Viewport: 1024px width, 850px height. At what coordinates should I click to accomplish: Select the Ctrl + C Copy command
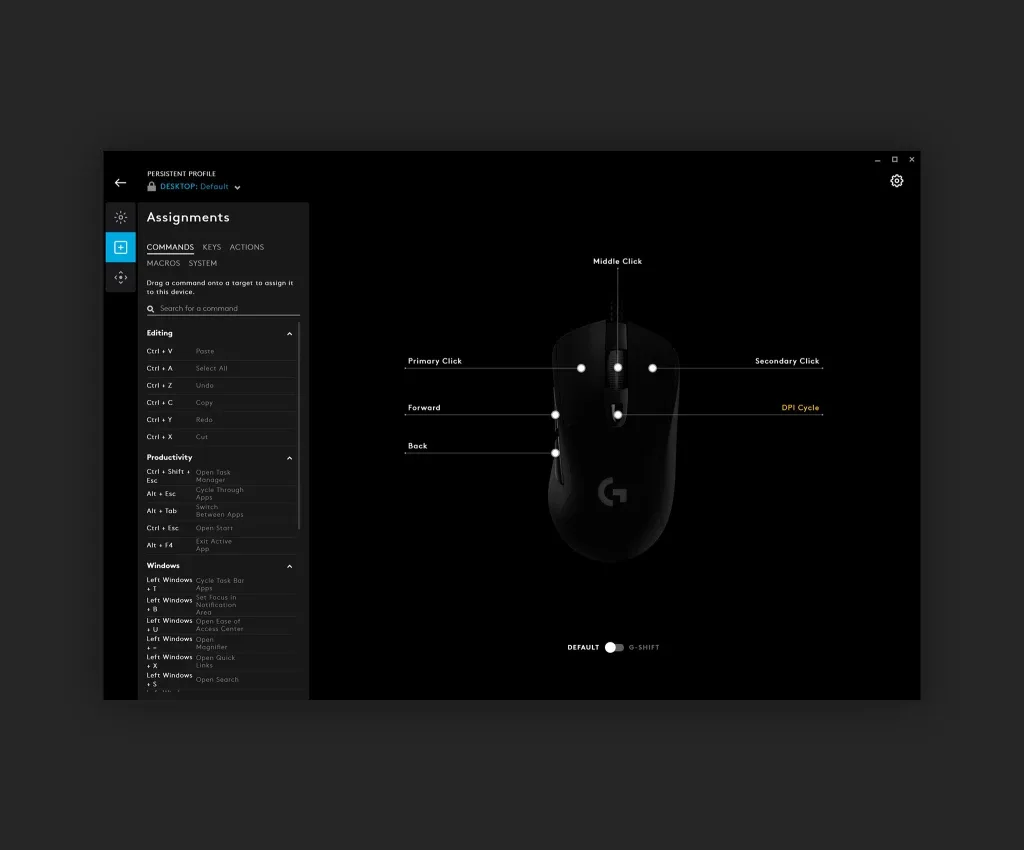tap(220, 403)
